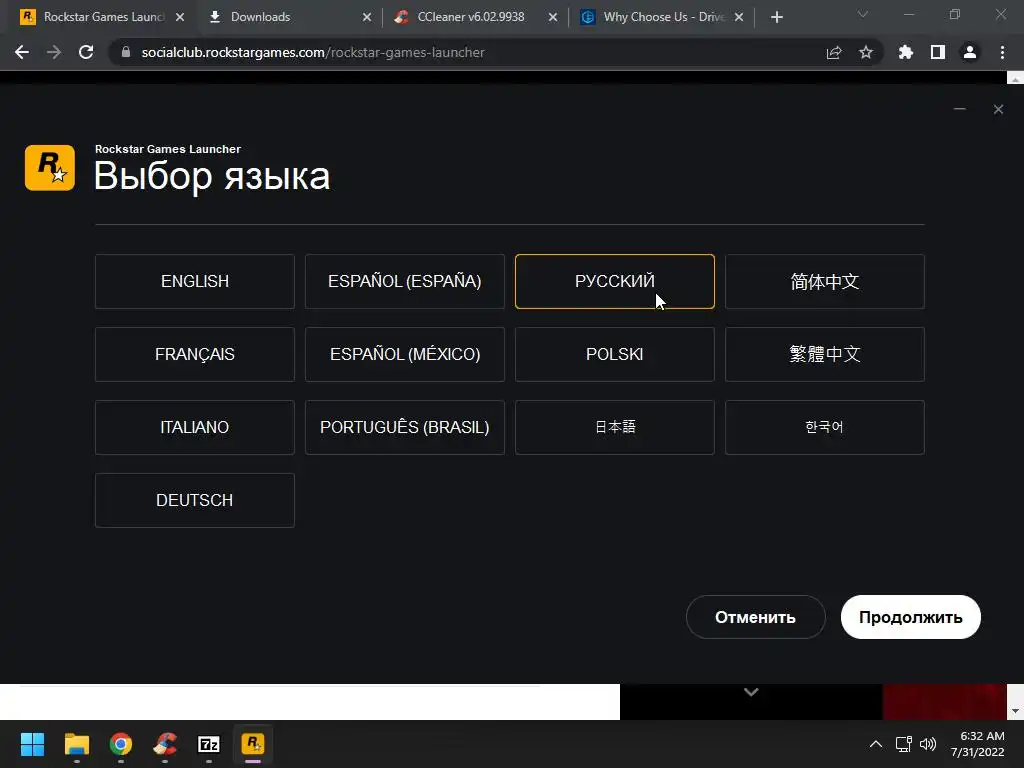This screenshot has height=768, width=1024.
Task: Share this page icon
Action: (834, 52)
